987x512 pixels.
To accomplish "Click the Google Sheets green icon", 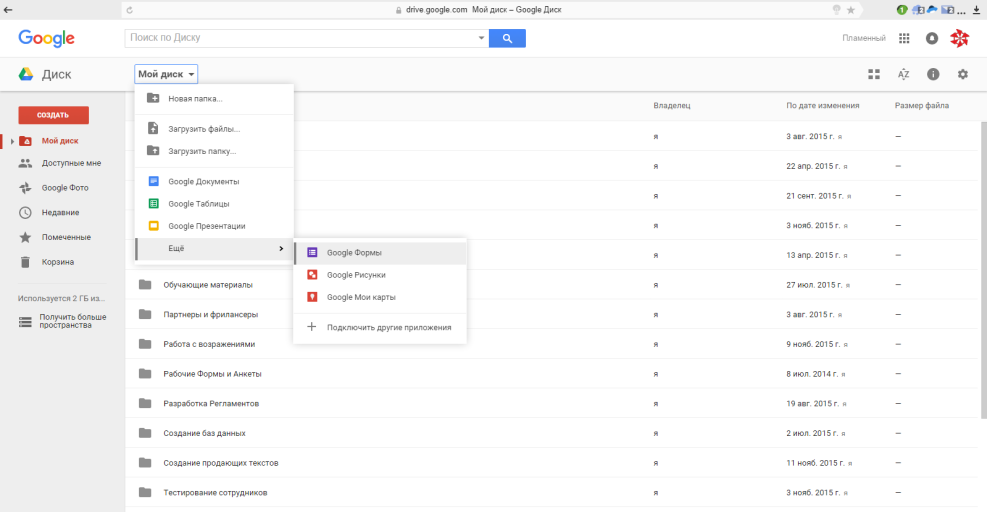I will point(154,203).
